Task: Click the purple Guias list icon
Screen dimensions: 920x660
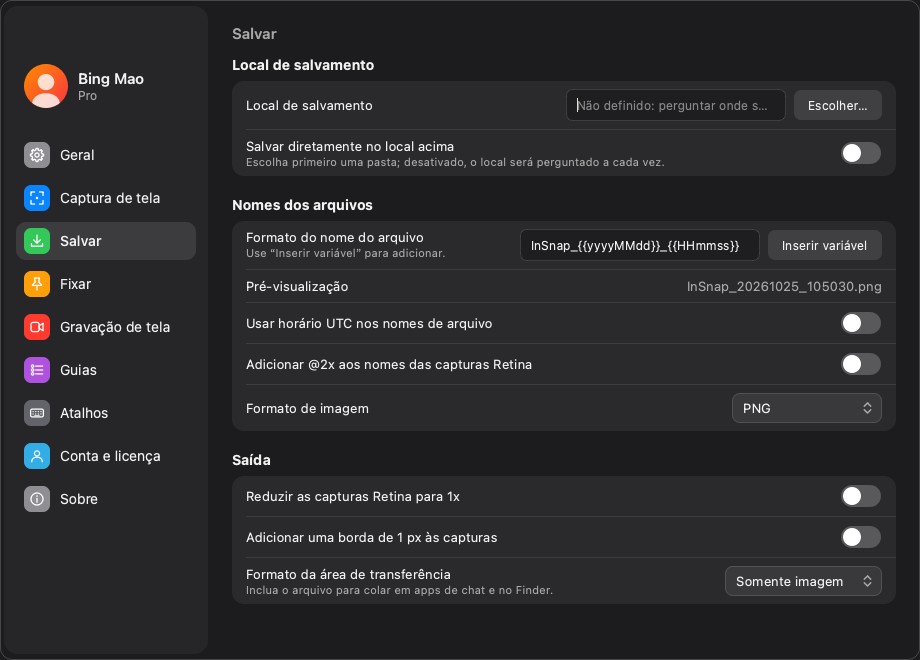Action: 37,370
